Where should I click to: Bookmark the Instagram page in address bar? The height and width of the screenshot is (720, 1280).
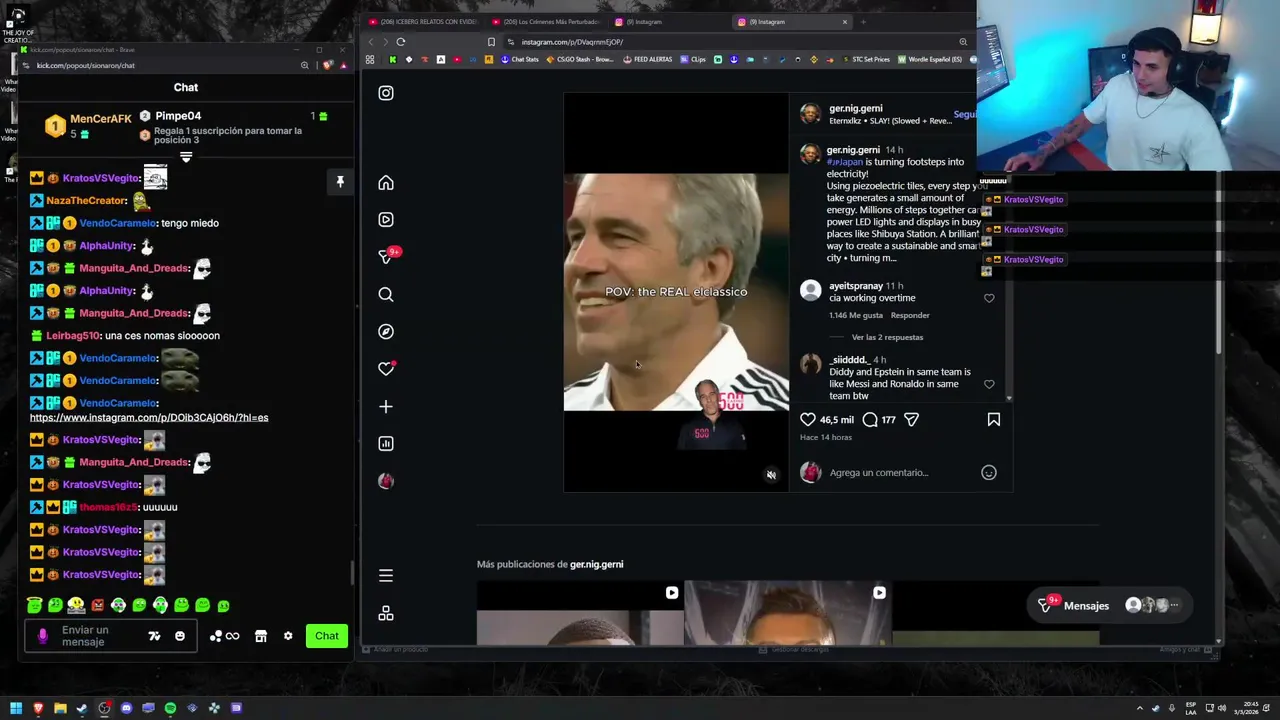point(491,42)
